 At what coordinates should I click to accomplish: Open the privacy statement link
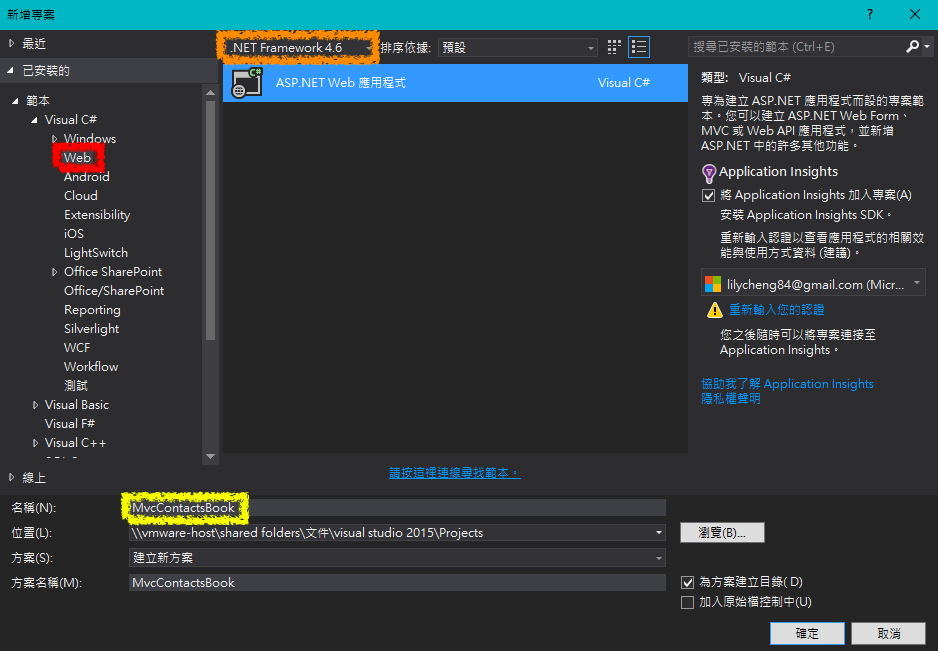tap(730, 398)
